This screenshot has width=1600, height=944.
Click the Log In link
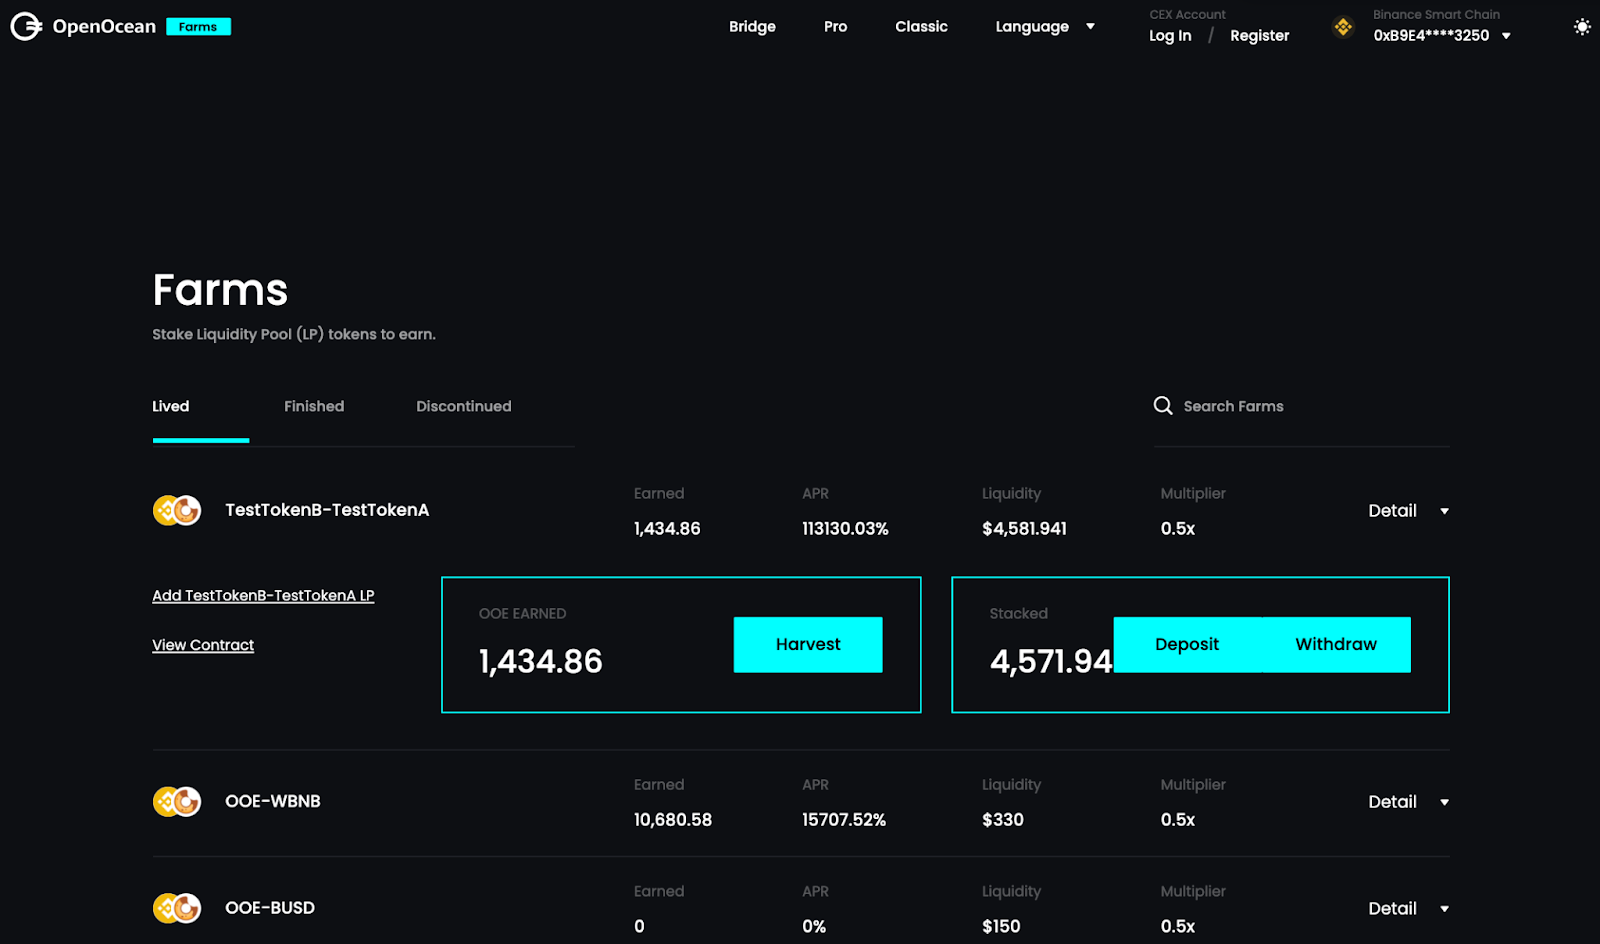click(x=1170, y=35)
